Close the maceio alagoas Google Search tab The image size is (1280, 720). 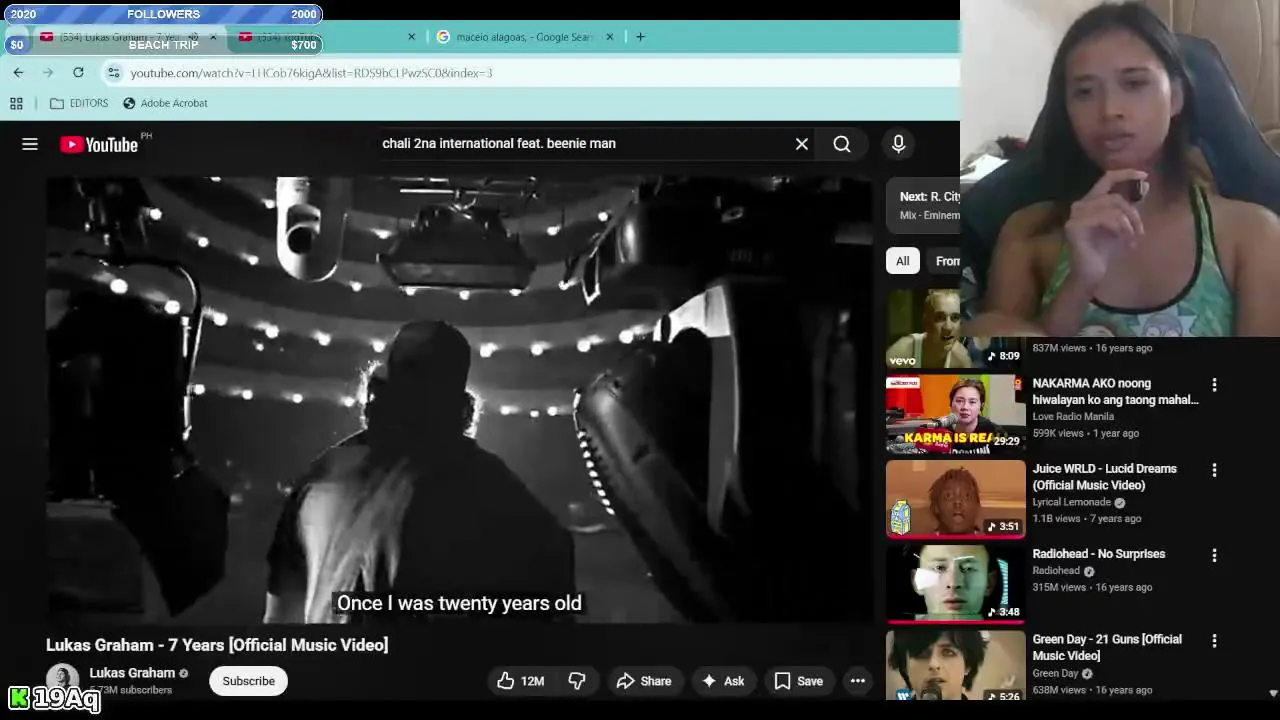(610, 37)
